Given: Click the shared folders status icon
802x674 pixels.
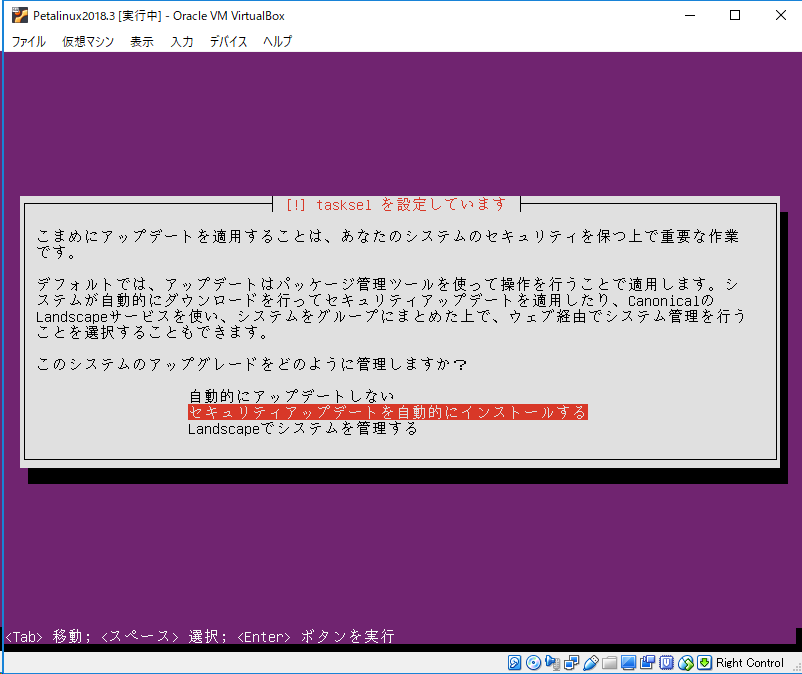Looking at the screenshot, I should pyautogui.click(x=609, y=662).
